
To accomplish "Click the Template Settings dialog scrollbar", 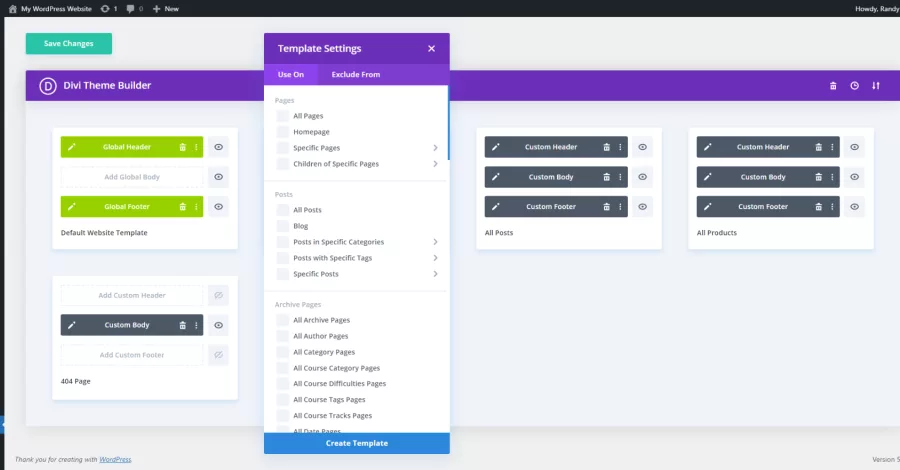I will (x=448, y=123).
